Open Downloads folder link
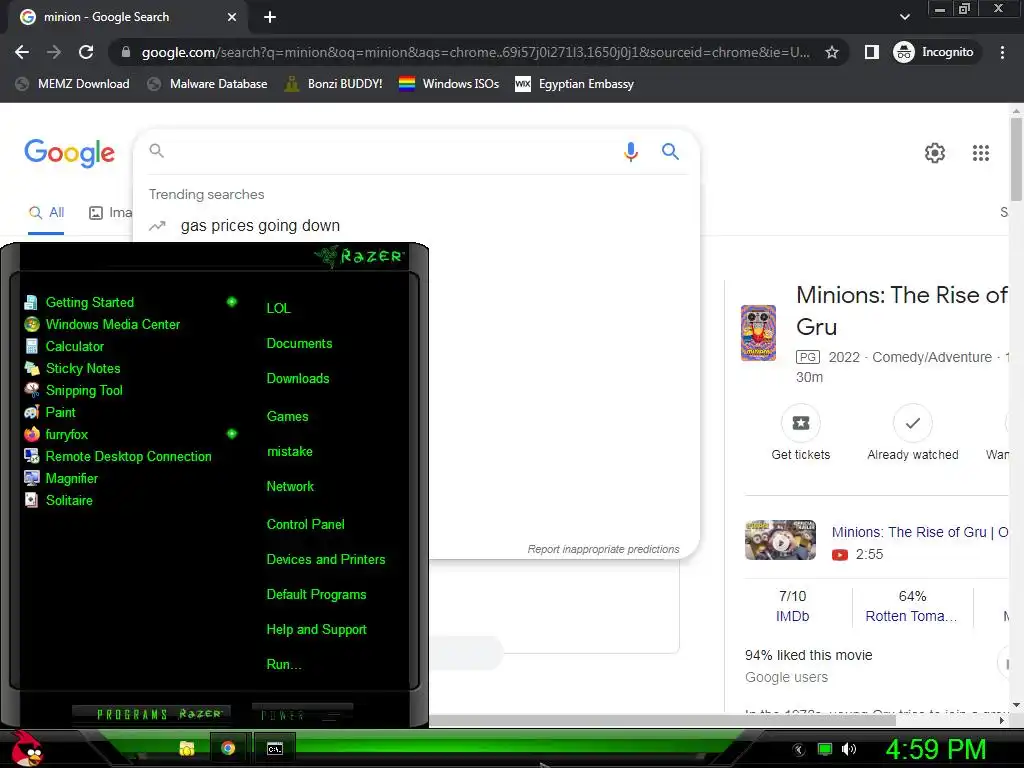Screen dimensions: 1024x768 point(298,379)
